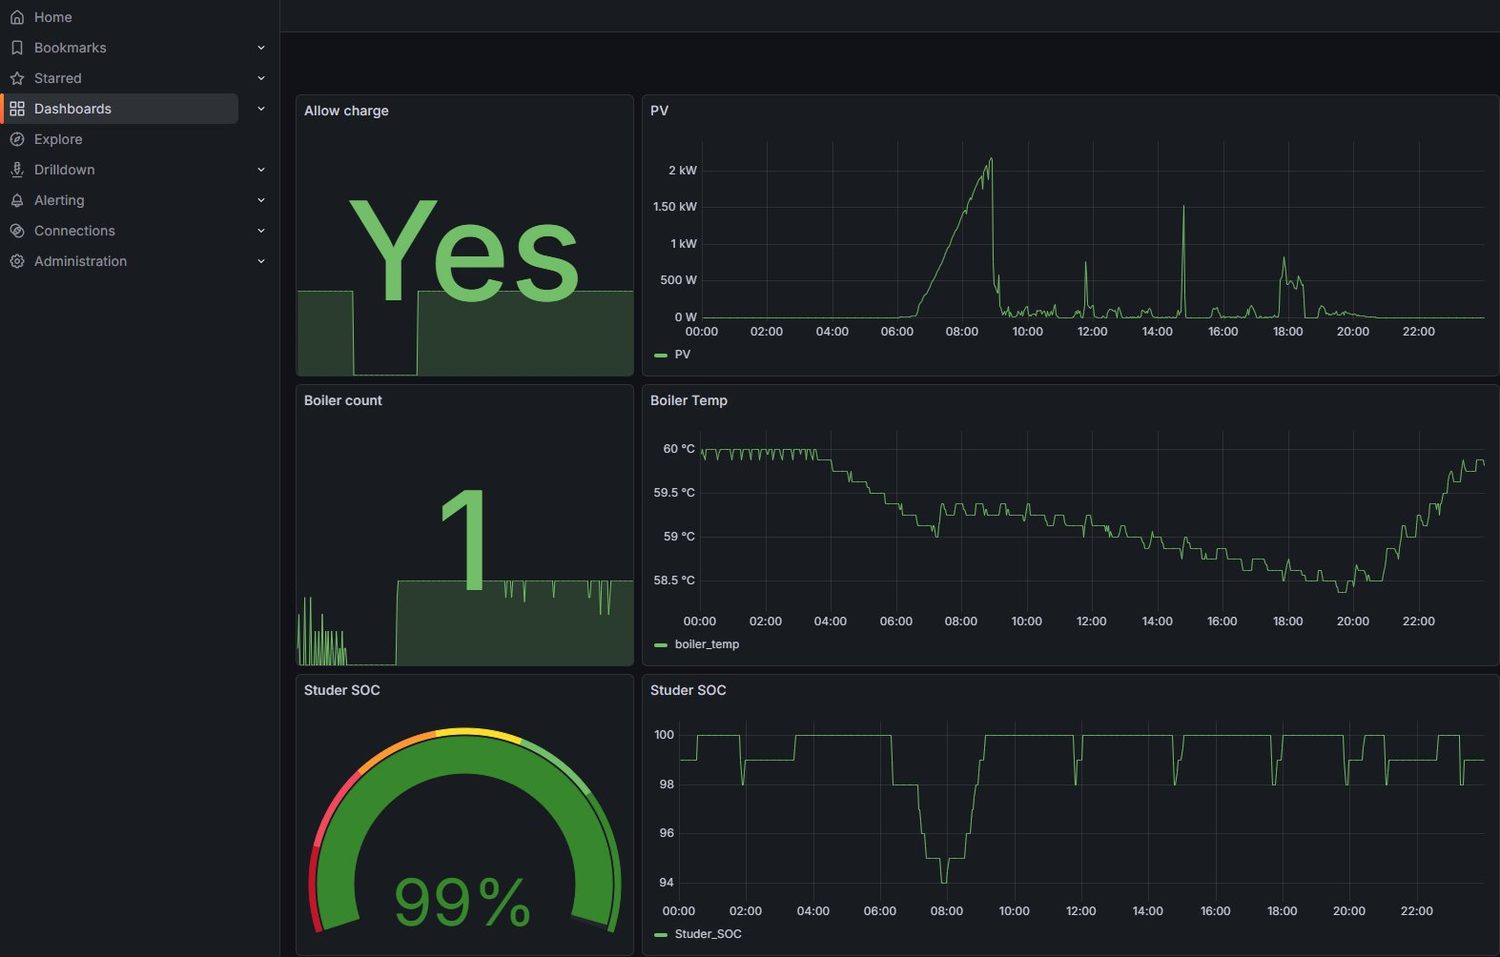The width and height of the screenshot is (1500, 957).
Task: Click the Studer SOC gauge panel title
Action: (x=342, y=691)
